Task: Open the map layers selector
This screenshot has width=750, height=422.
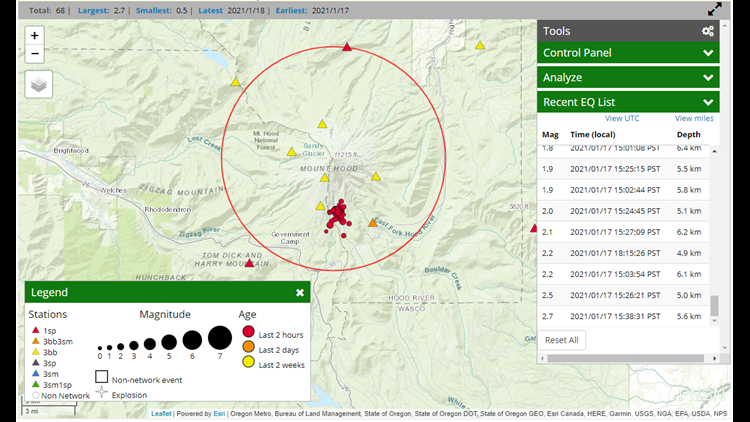Action: (39, 85)
